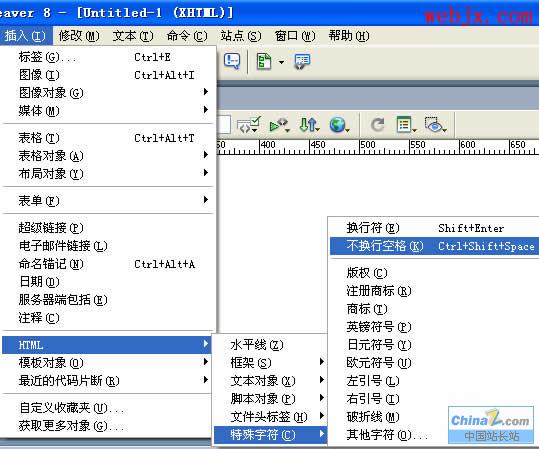Insert 注册商标(R) symbol
This screenshot has height=449, width=539.
point(434,291)
